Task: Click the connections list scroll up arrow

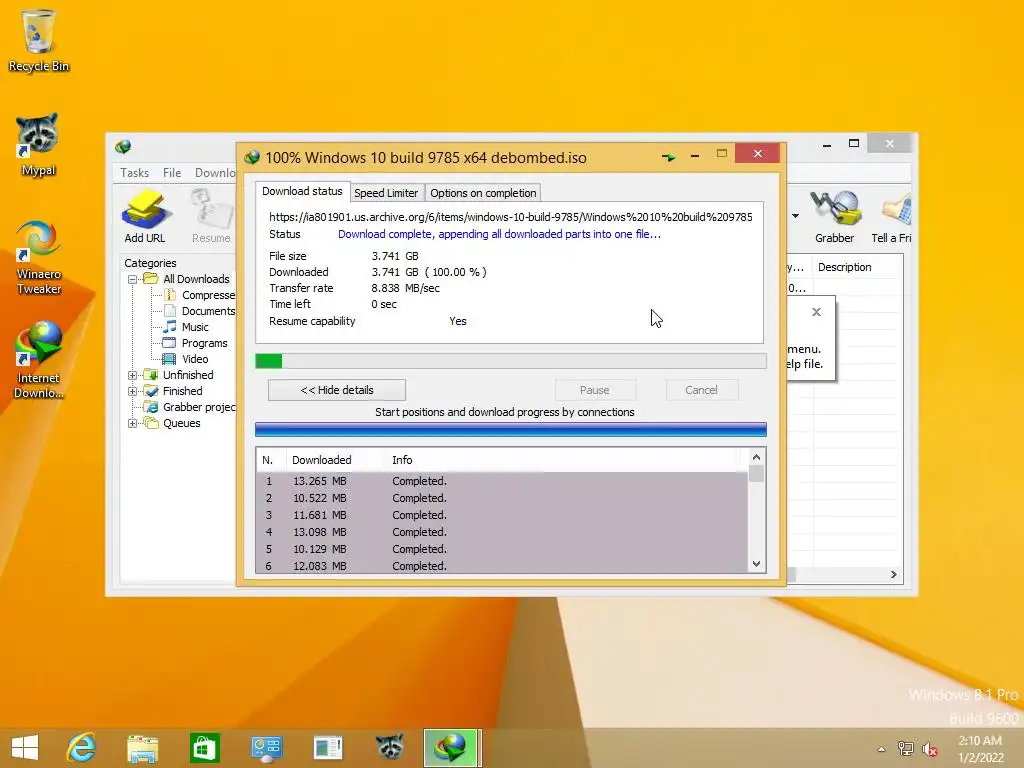Action: (757, 457)
